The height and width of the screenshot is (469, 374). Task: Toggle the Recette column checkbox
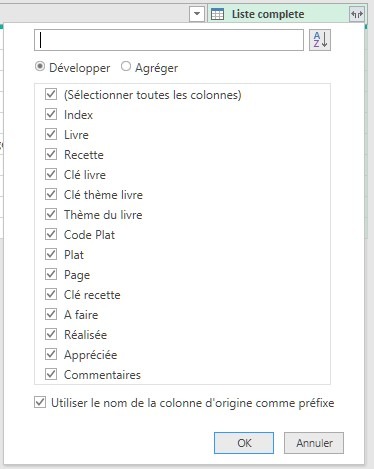point(51,154)
